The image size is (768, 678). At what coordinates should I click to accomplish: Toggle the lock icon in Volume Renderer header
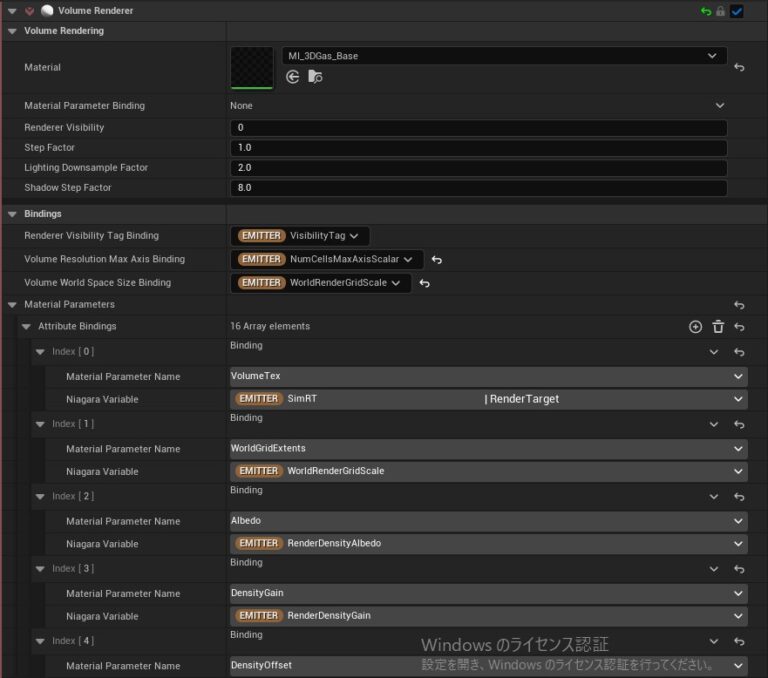click(x=720, y=10)
